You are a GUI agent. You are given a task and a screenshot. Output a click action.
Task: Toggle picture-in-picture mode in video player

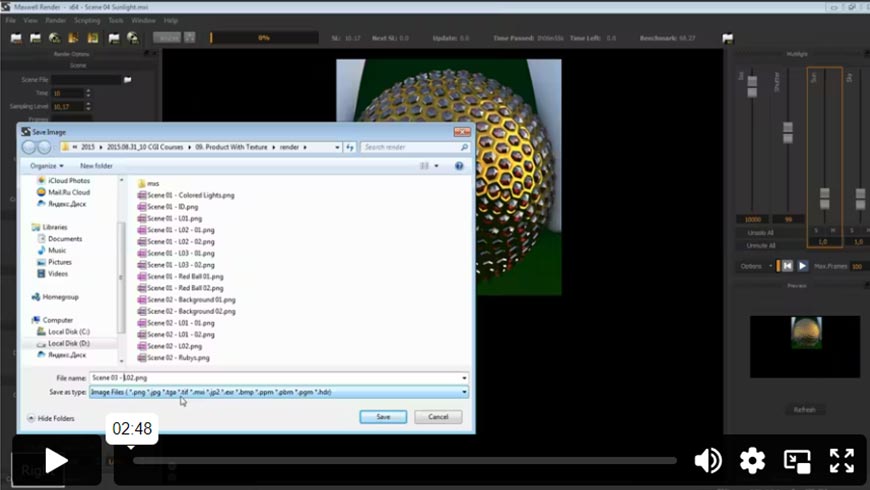(797, 460)
